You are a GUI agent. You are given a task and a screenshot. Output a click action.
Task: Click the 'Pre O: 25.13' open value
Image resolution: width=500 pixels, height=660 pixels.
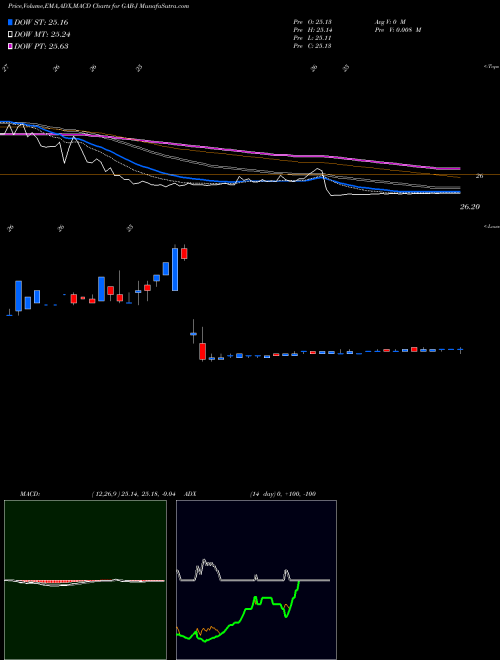coord(312,22)
